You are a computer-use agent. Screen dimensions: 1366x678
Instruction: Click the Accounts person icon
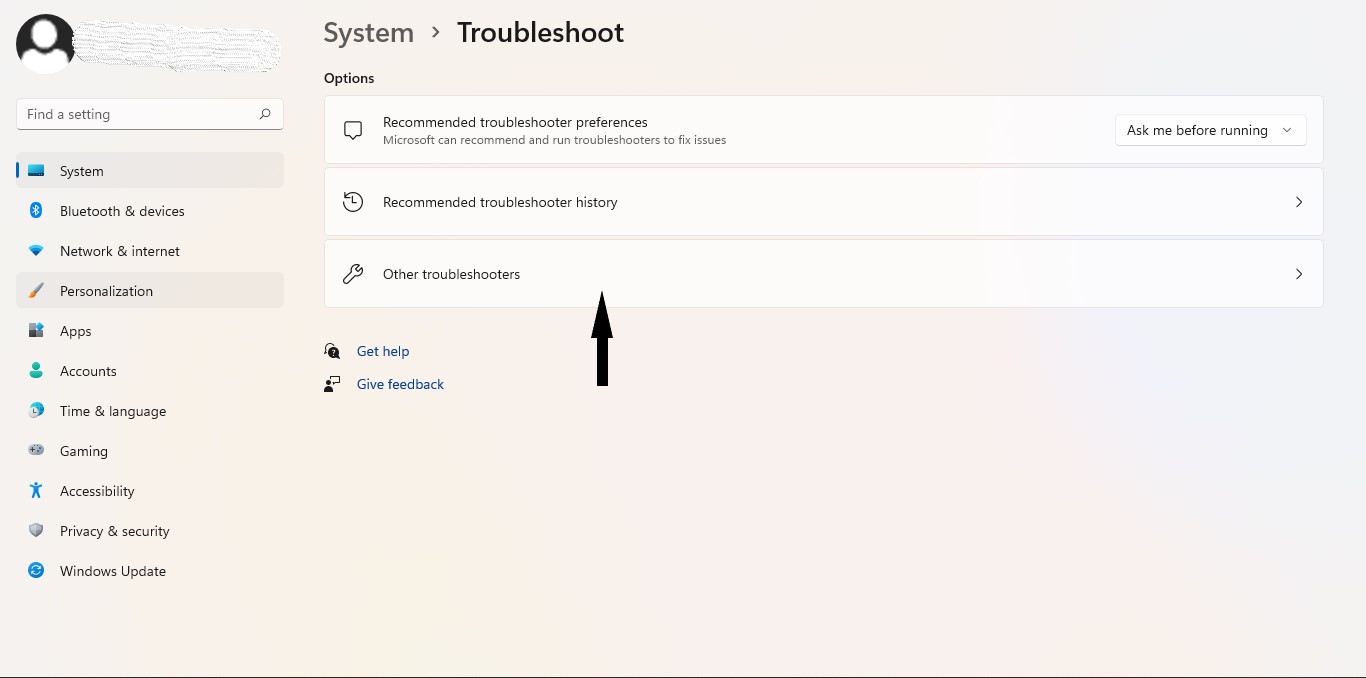(36, 371)
